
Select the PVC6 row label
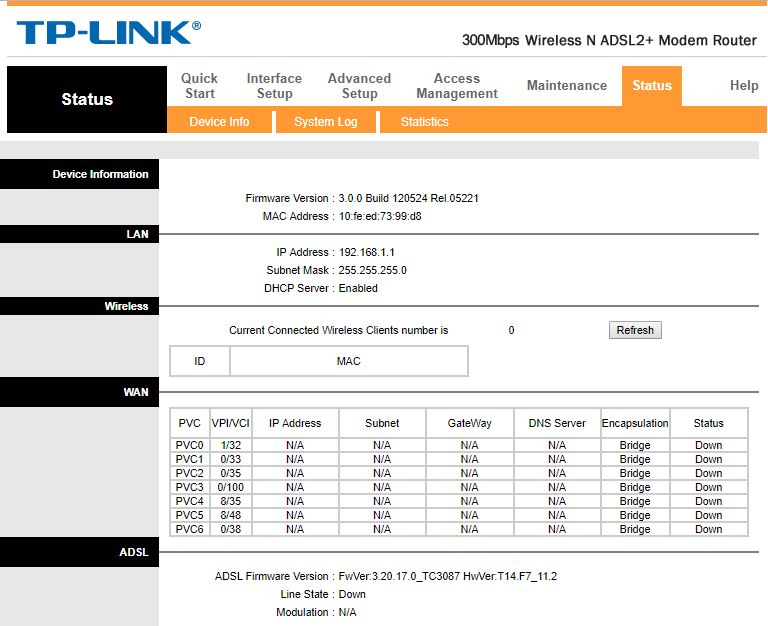[x=190, y=530]
